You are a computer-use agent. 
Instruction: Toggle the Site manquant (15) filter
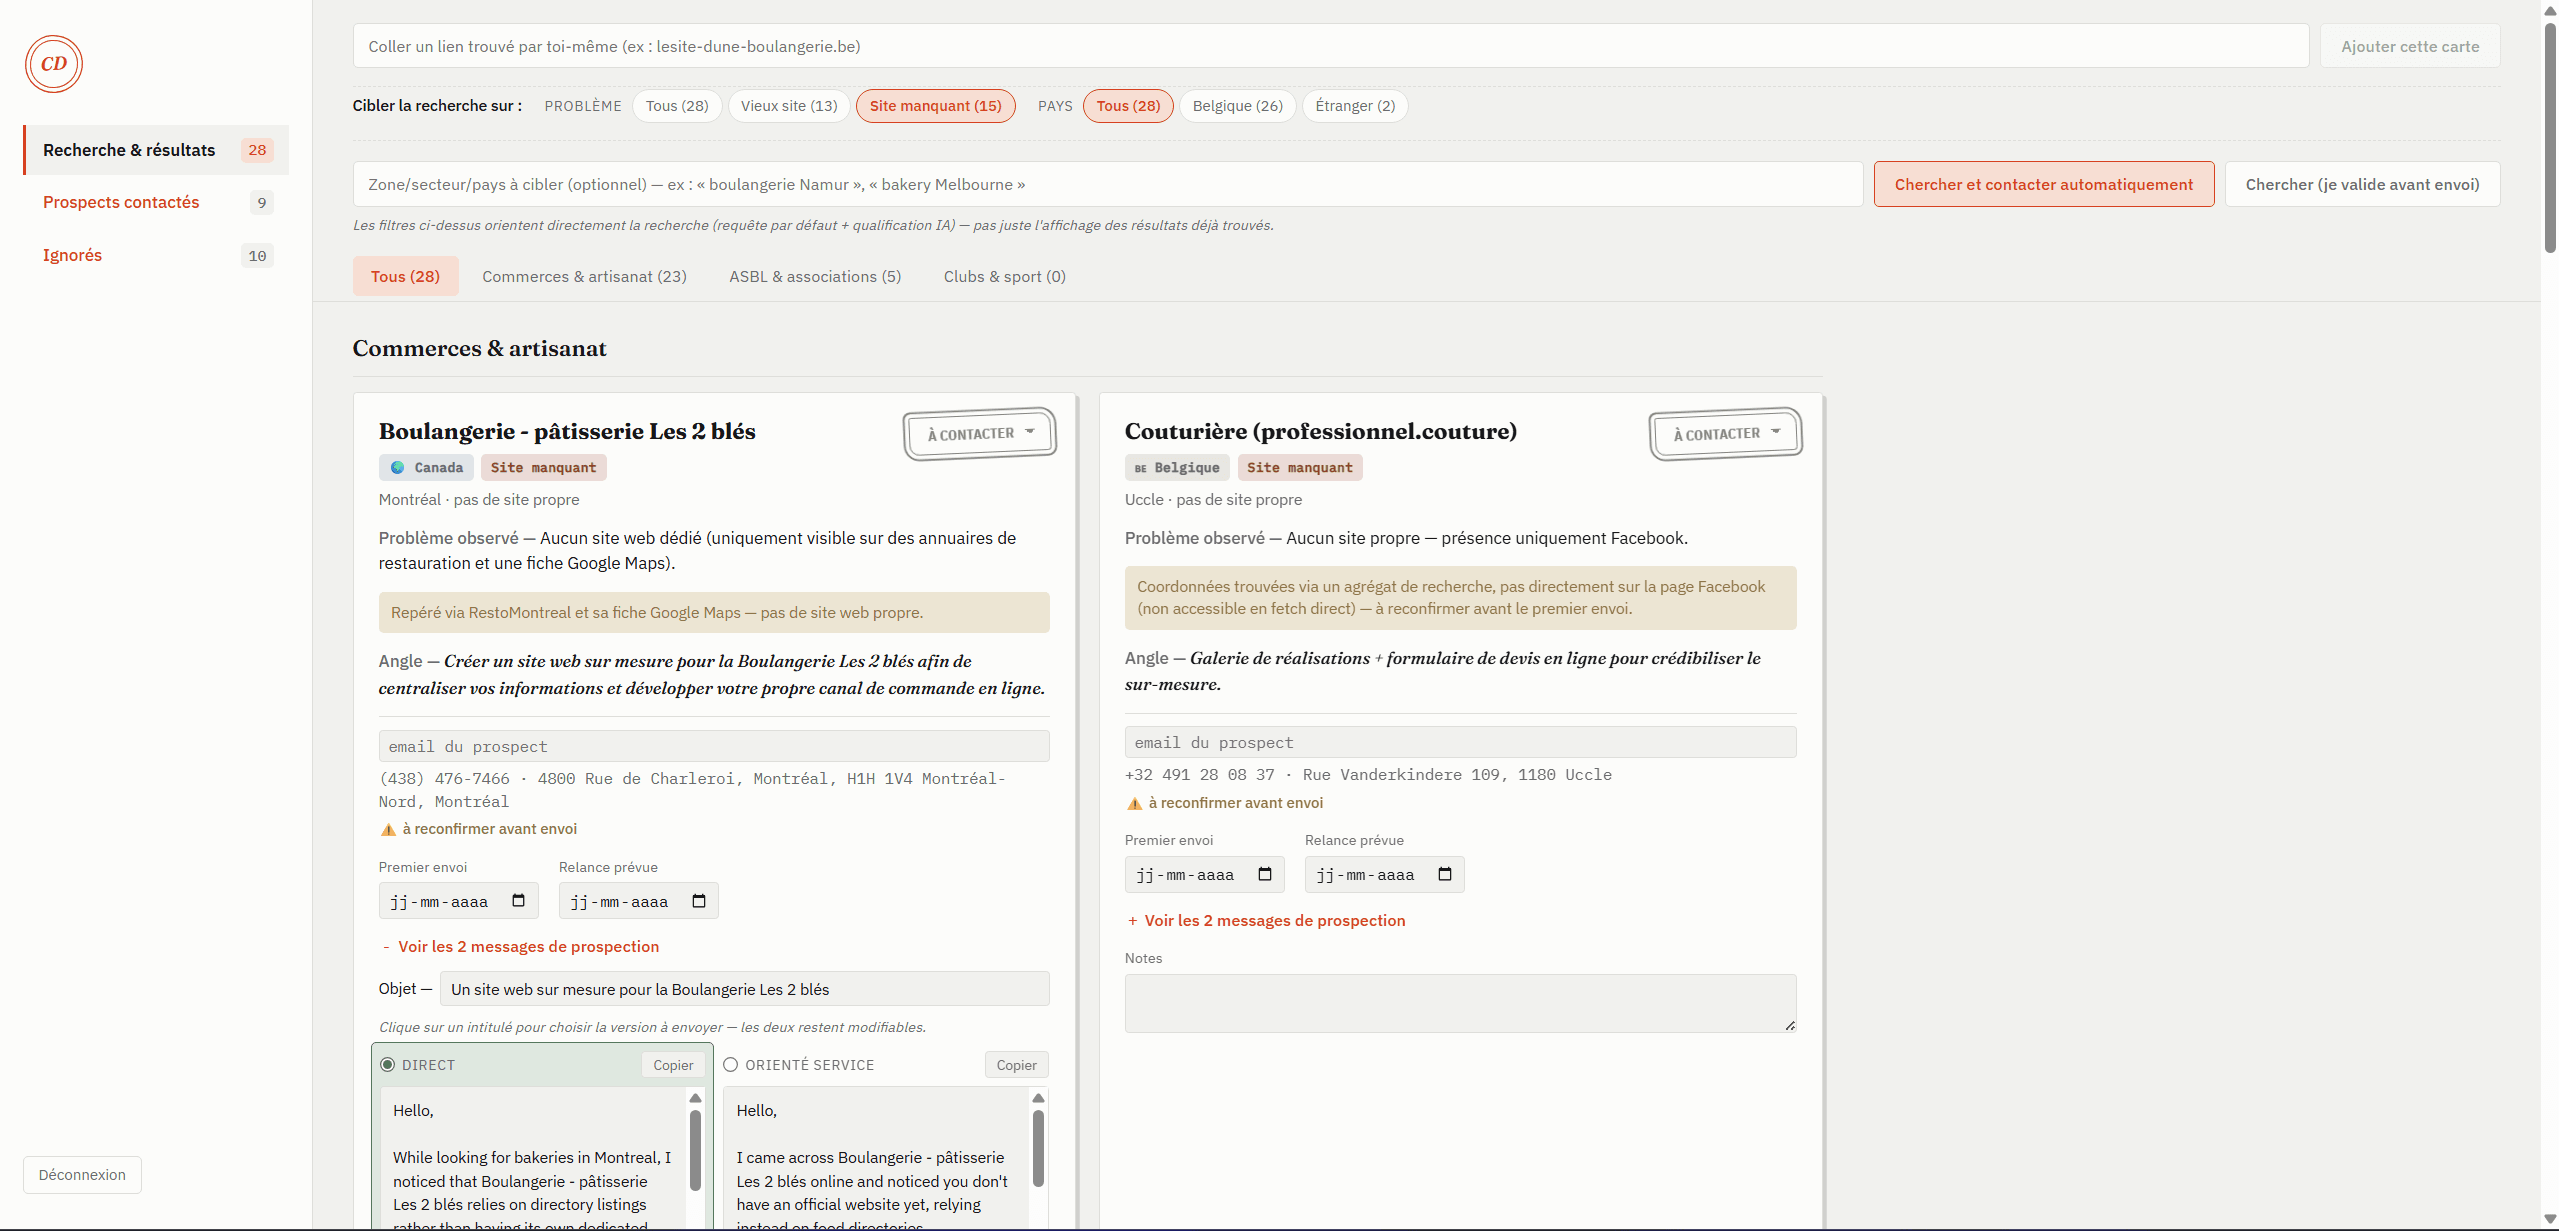tap(935, 106)
